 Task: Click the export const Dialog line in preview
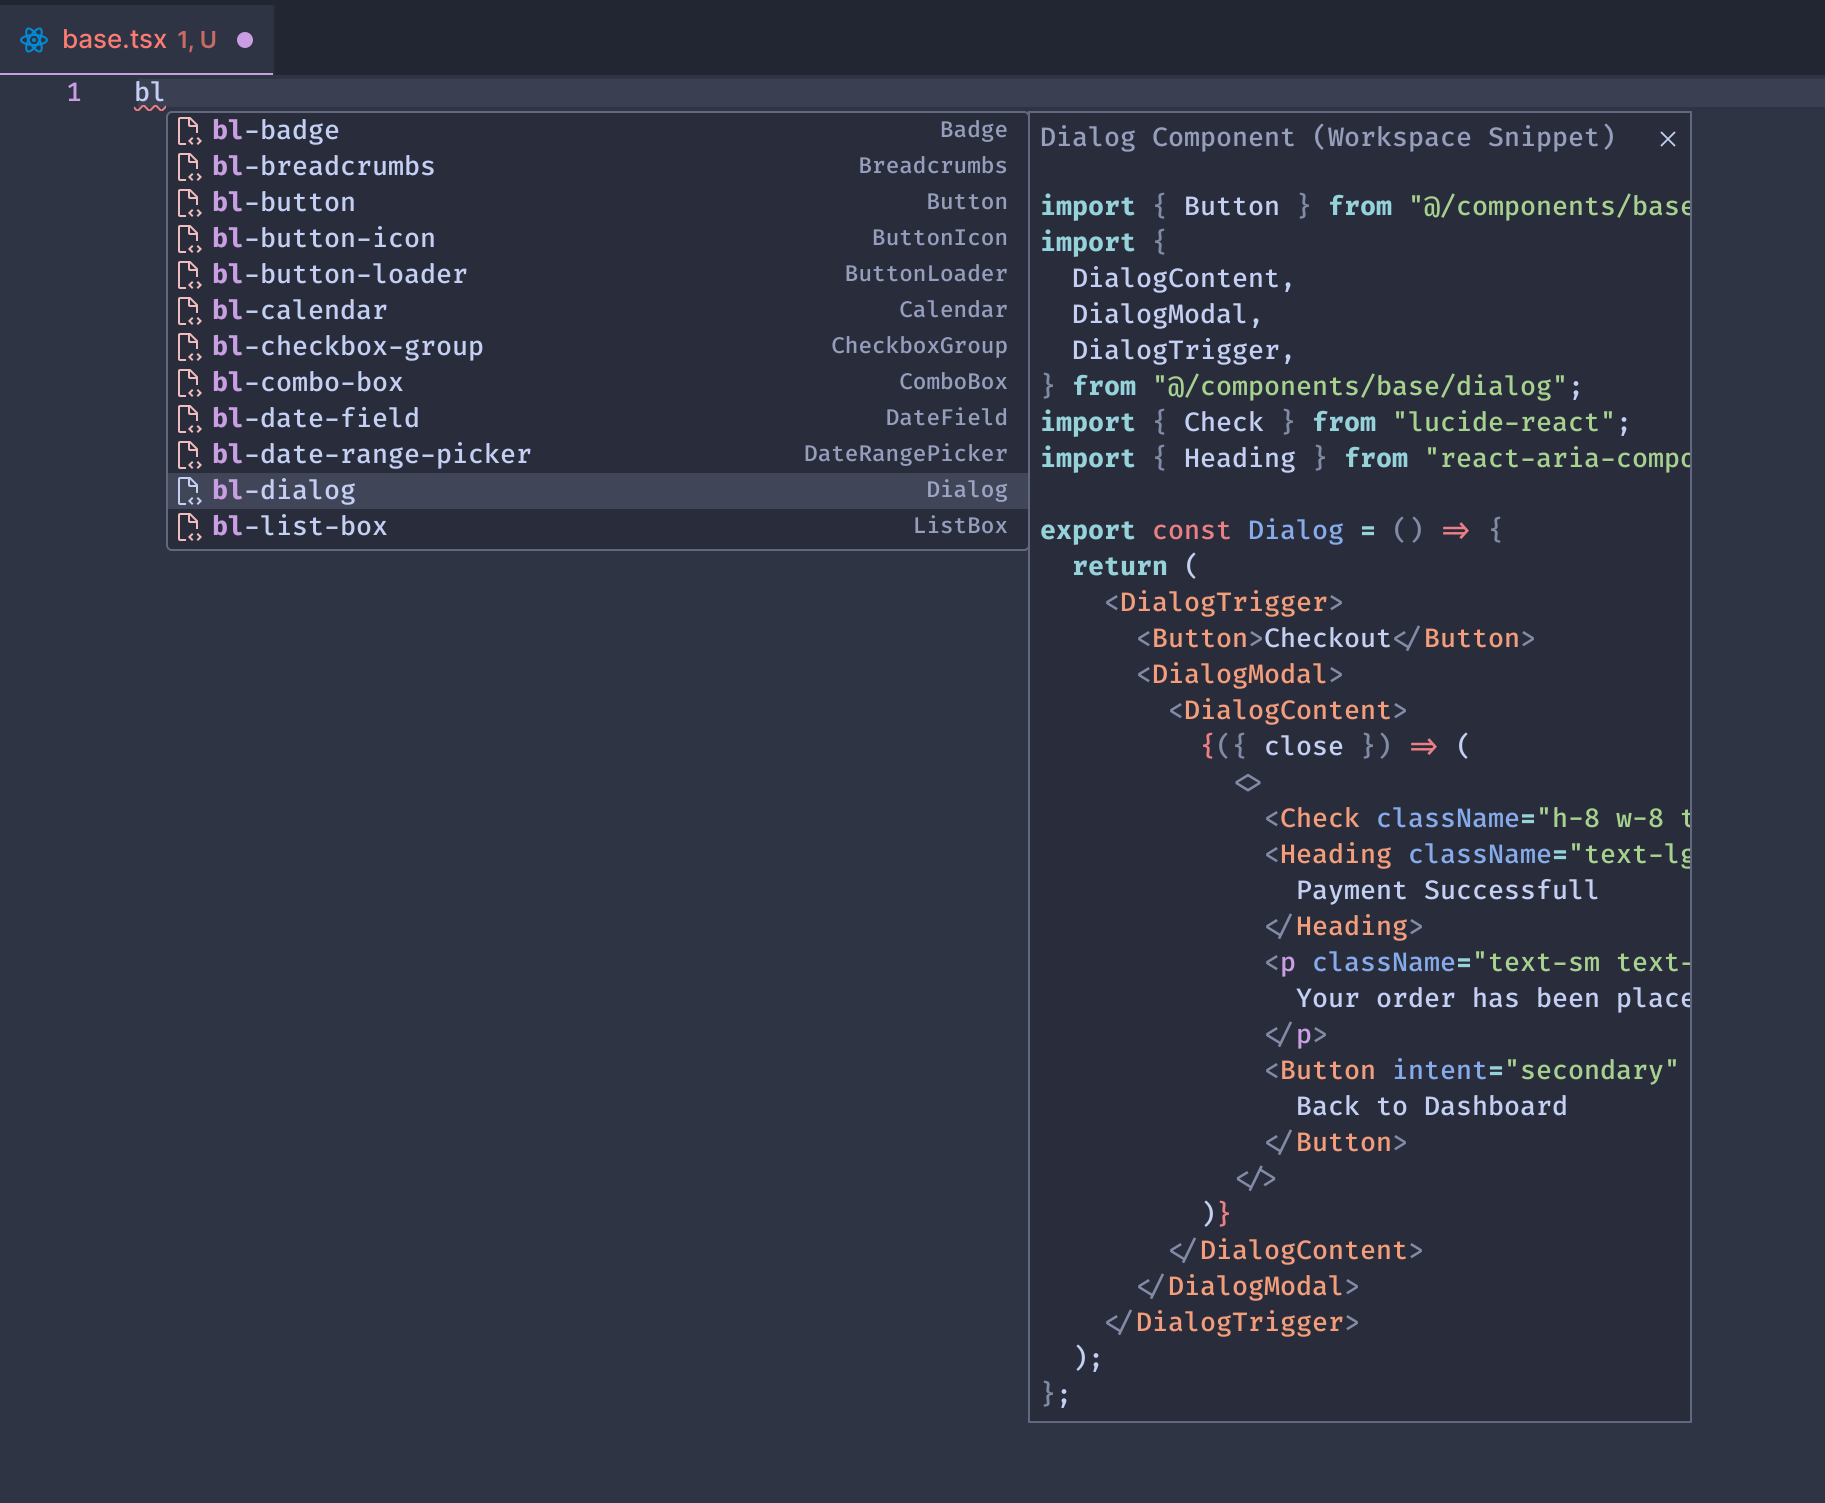(x=1271, y=531)
